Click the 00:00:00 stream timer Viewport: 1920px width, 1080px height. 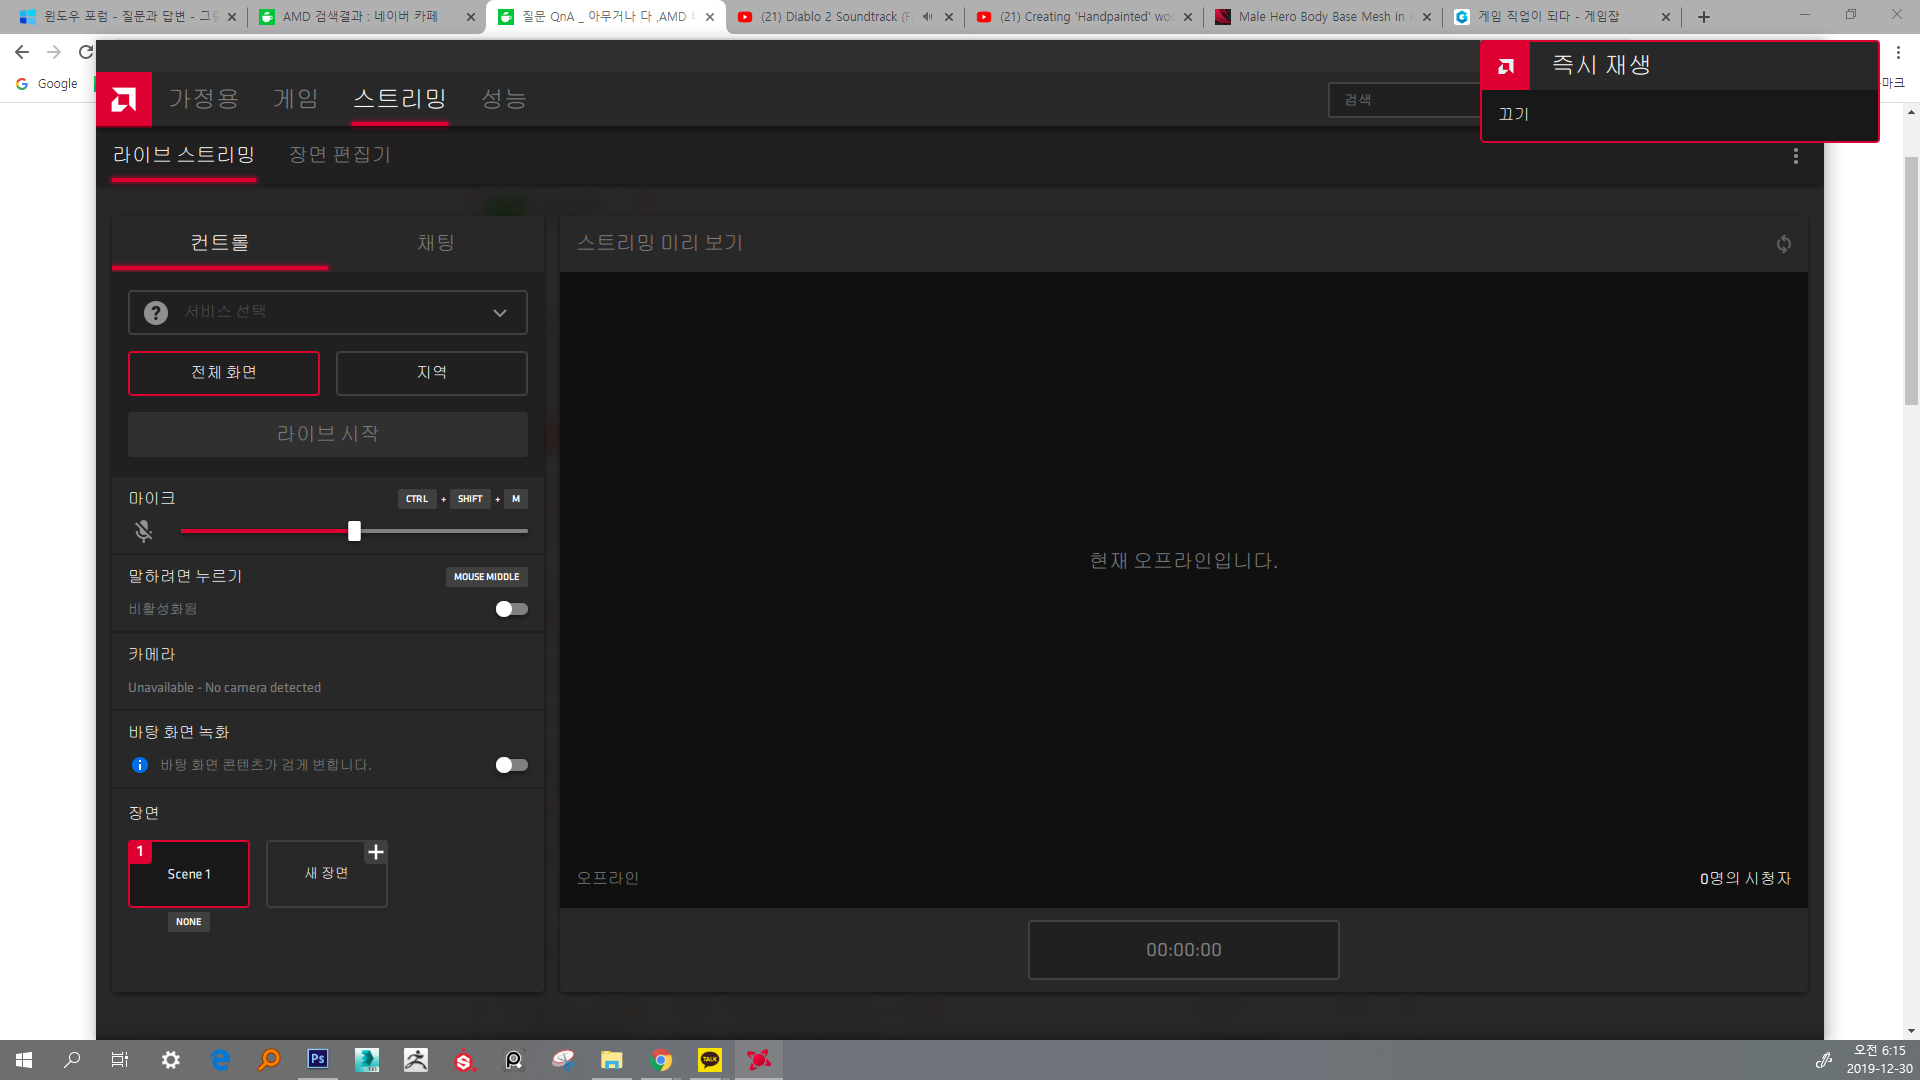[1184, 950]
